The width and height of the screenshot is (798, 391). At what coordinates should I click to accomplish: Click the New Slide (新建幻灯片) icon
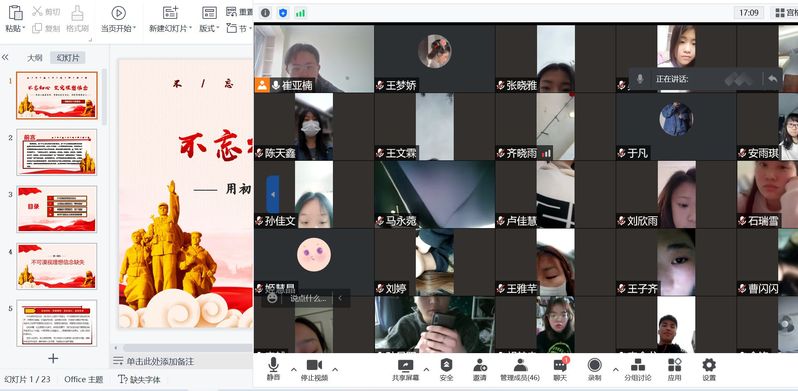[x=170, y=13]
